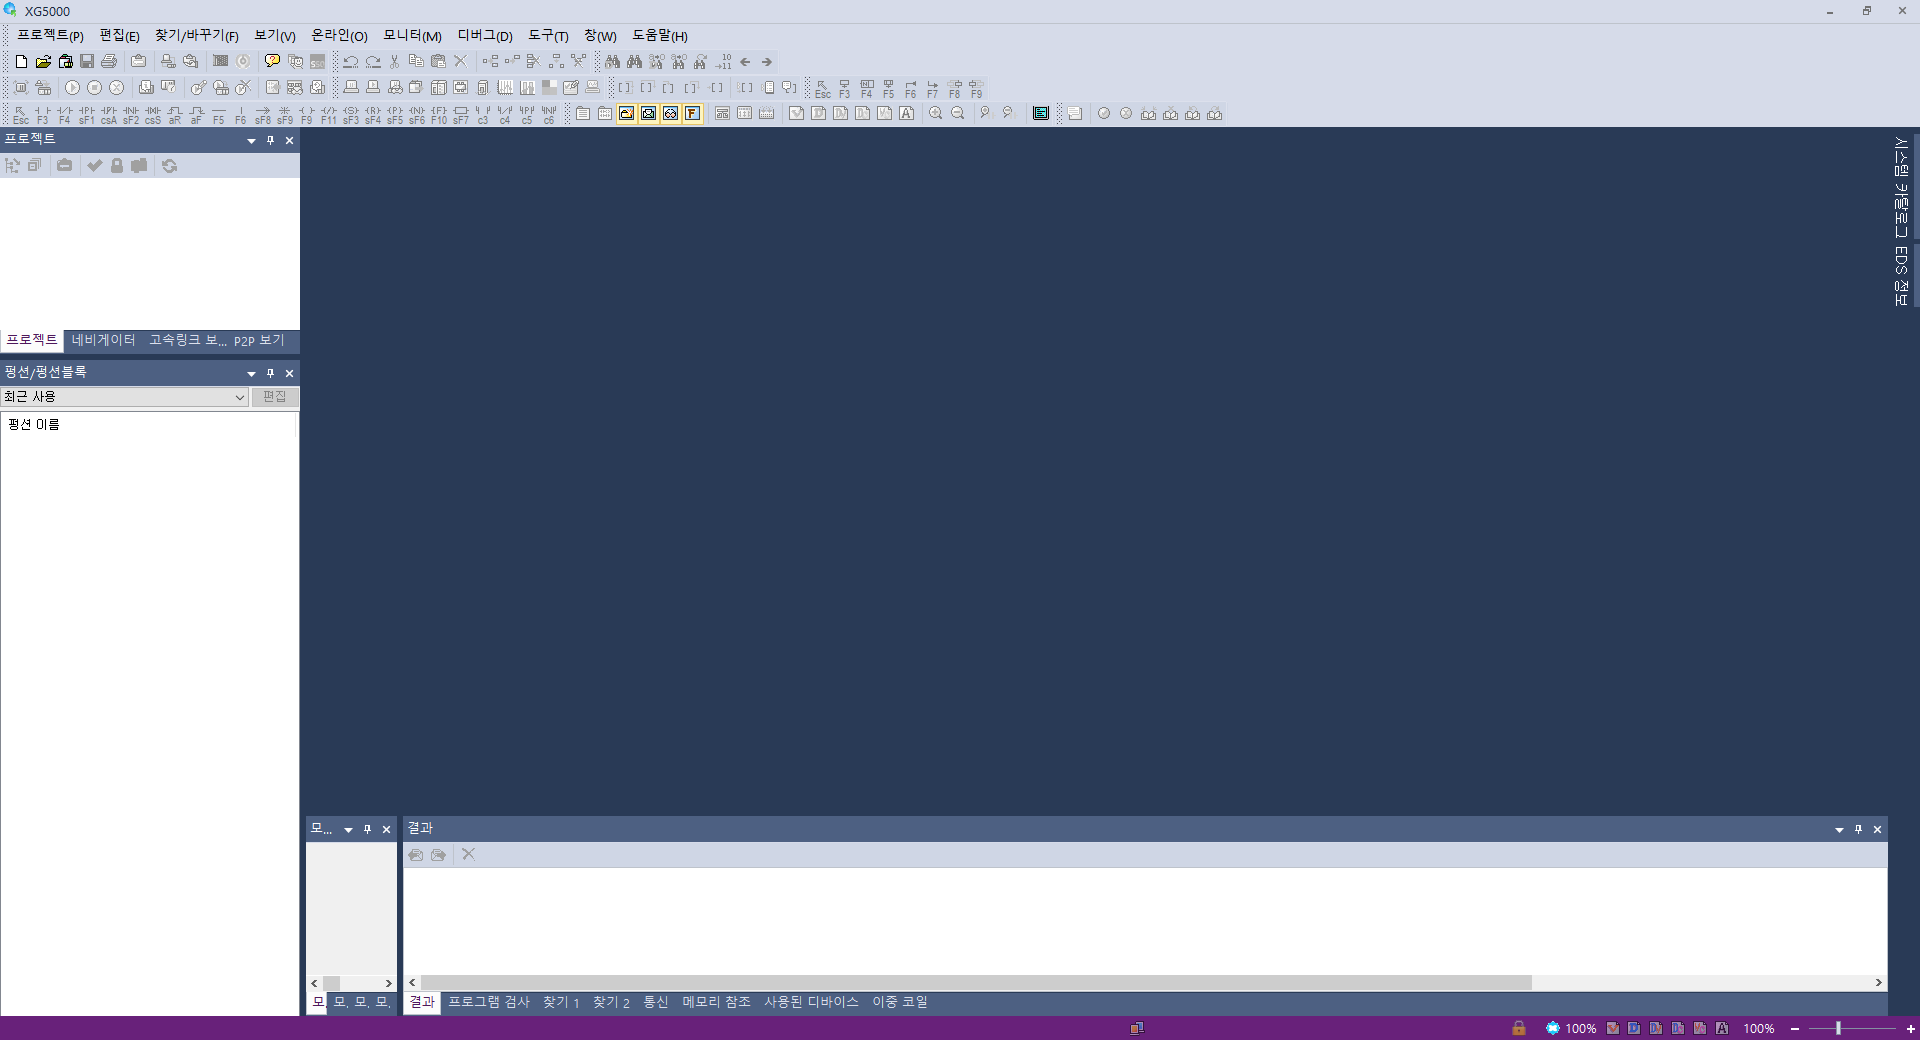Click the padlock icon in status bar
1920x1040 pixels.
pos(1519,1028)
